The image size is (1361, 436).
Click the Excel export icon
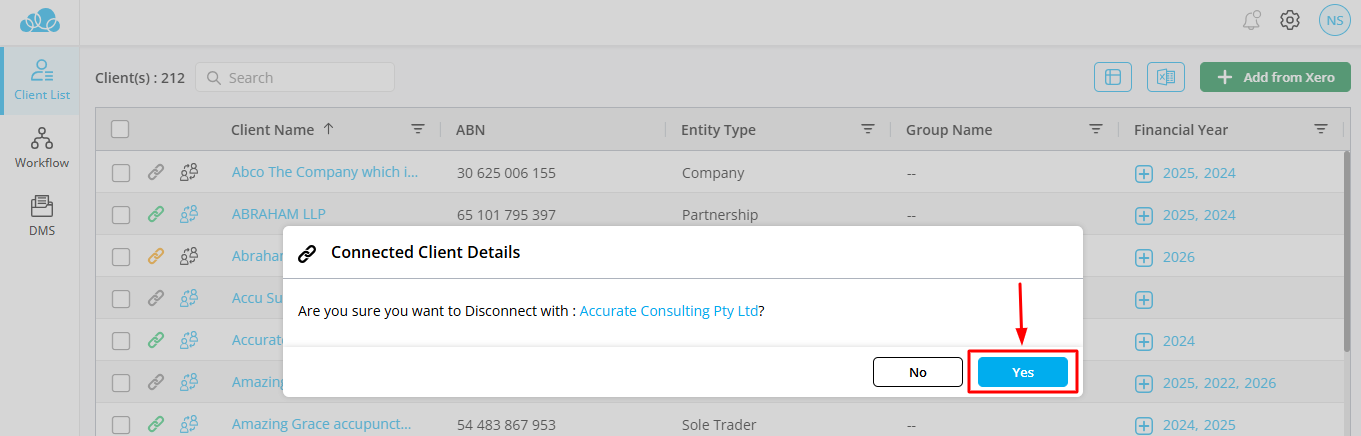click(x=1165, y=77)
